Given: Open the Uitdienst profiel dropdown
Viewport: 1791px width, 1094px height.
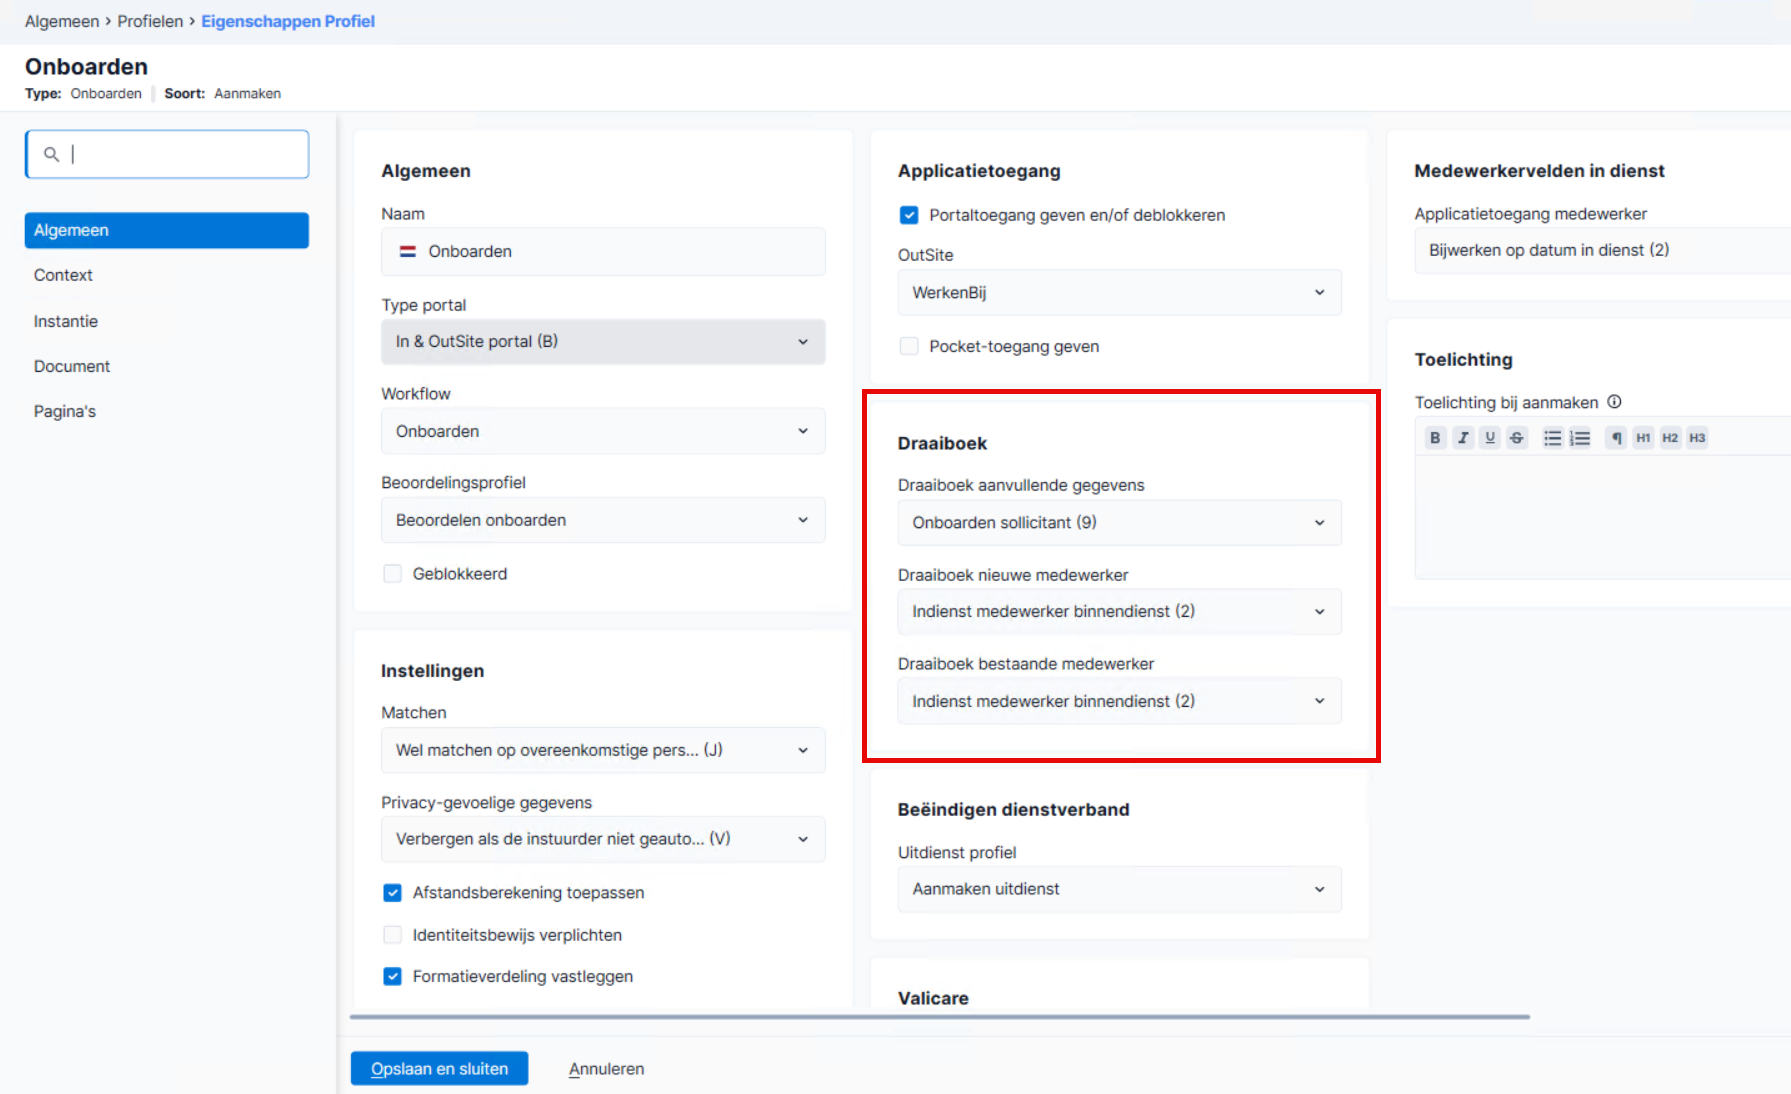Looking at the screenshot, I should pyautogui.click(x=1119, y=889).
